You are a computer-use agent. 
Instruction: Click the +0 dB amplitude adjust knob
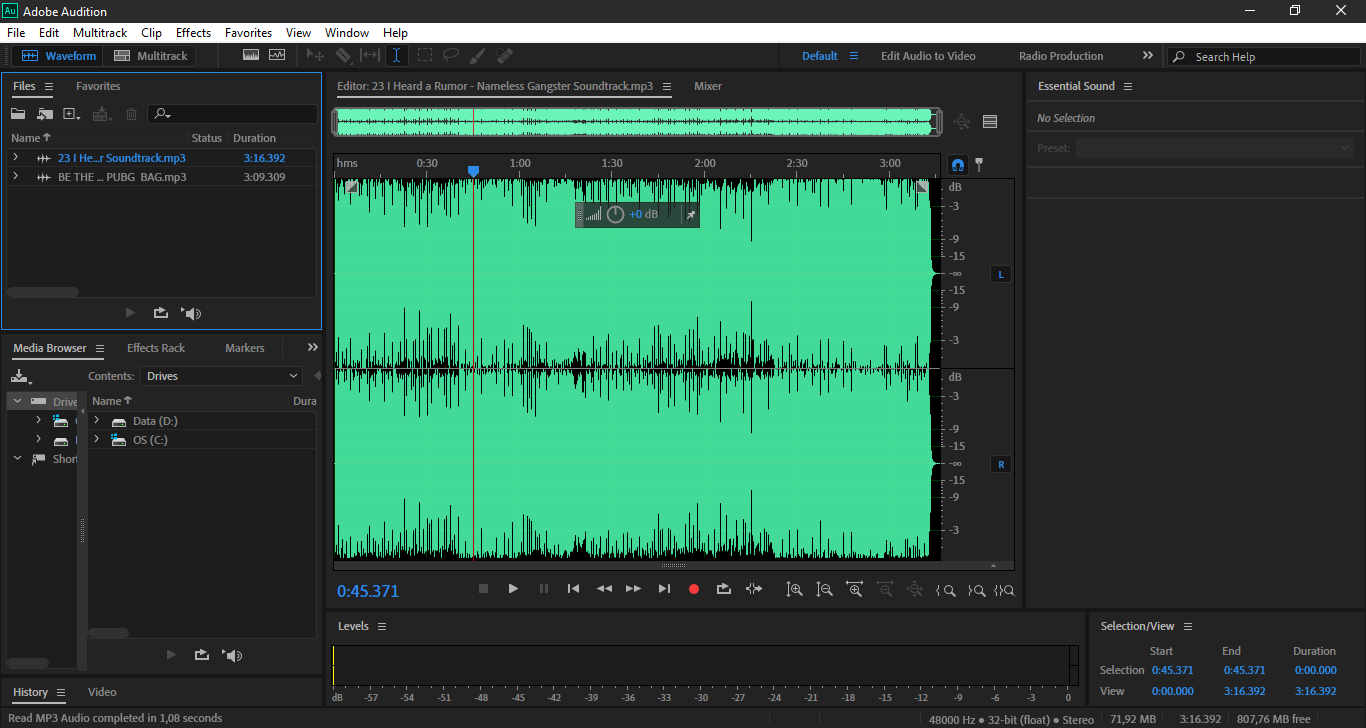(x=615, y=214)
